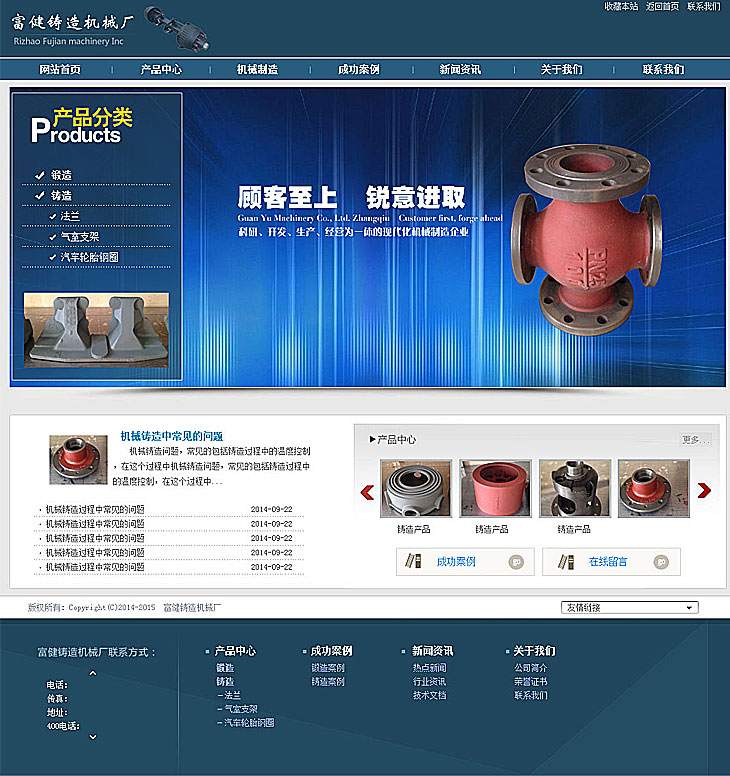Open the 友情链接 dropdown

click(629, 607)
